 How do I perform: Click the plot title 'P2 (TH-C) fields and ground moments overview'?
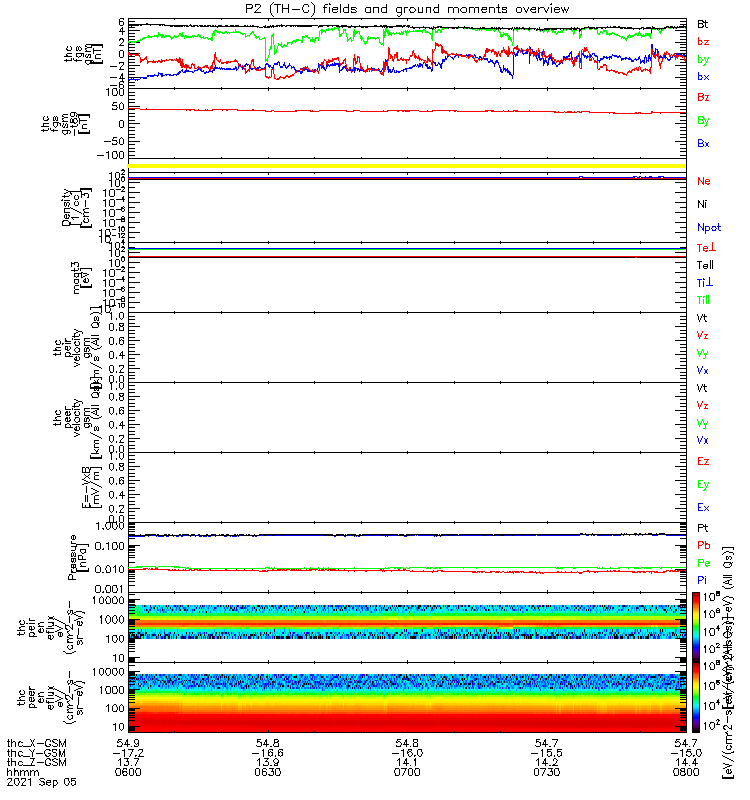pyautogui.click(x=407, y=9)
